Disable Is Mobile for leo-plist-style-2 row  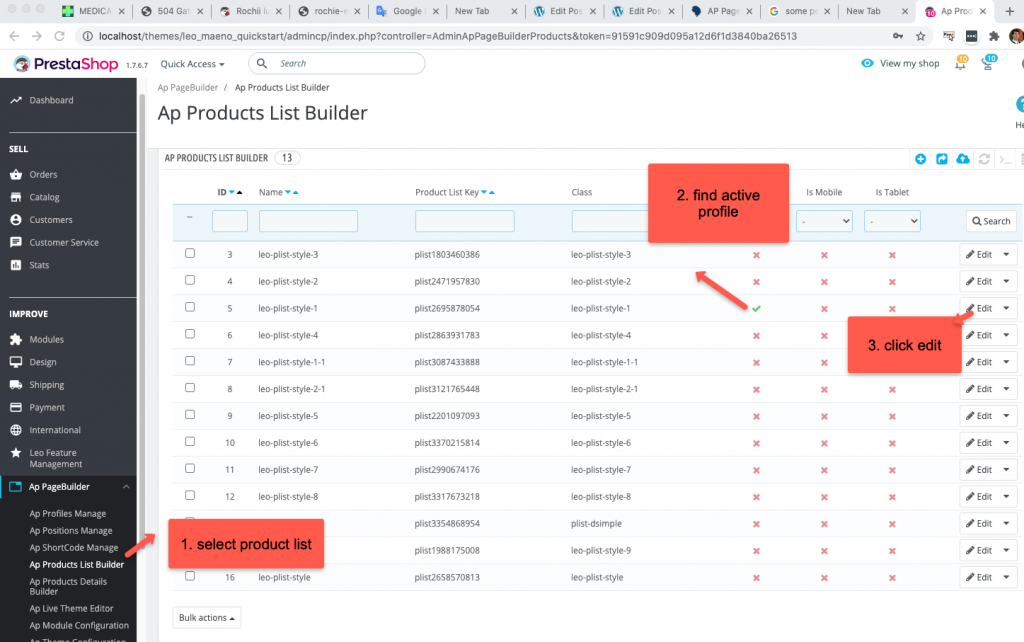[824, 281]
